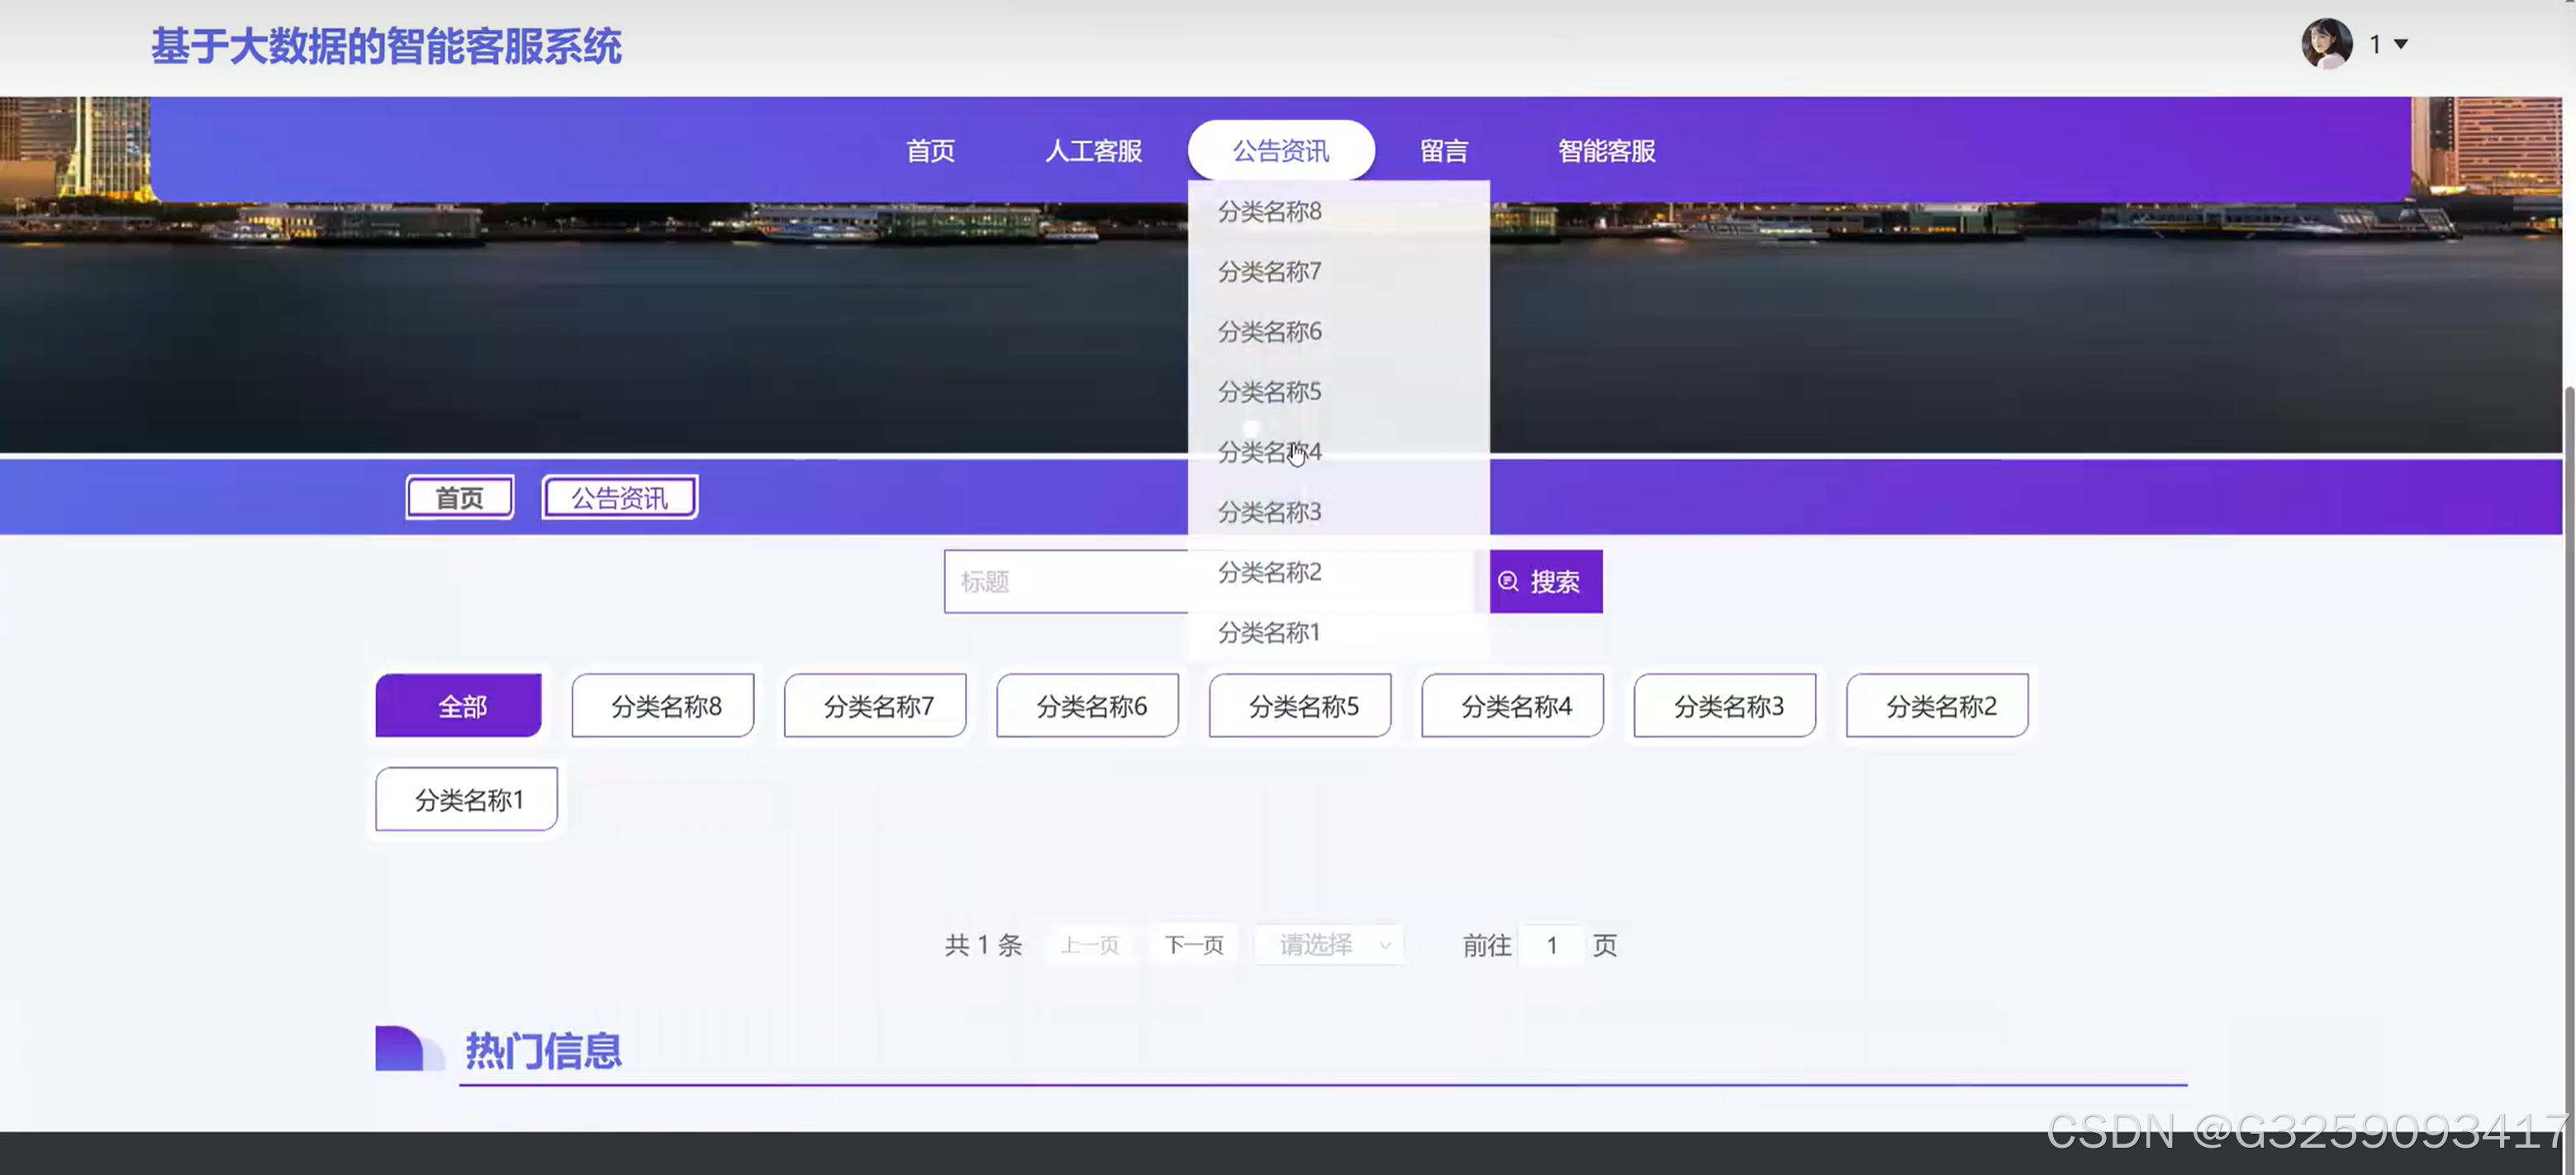Image resolution: width=2576 pixels, height=1175 pixels.
Task: Select the 全部 category filter
Action: 458,705
